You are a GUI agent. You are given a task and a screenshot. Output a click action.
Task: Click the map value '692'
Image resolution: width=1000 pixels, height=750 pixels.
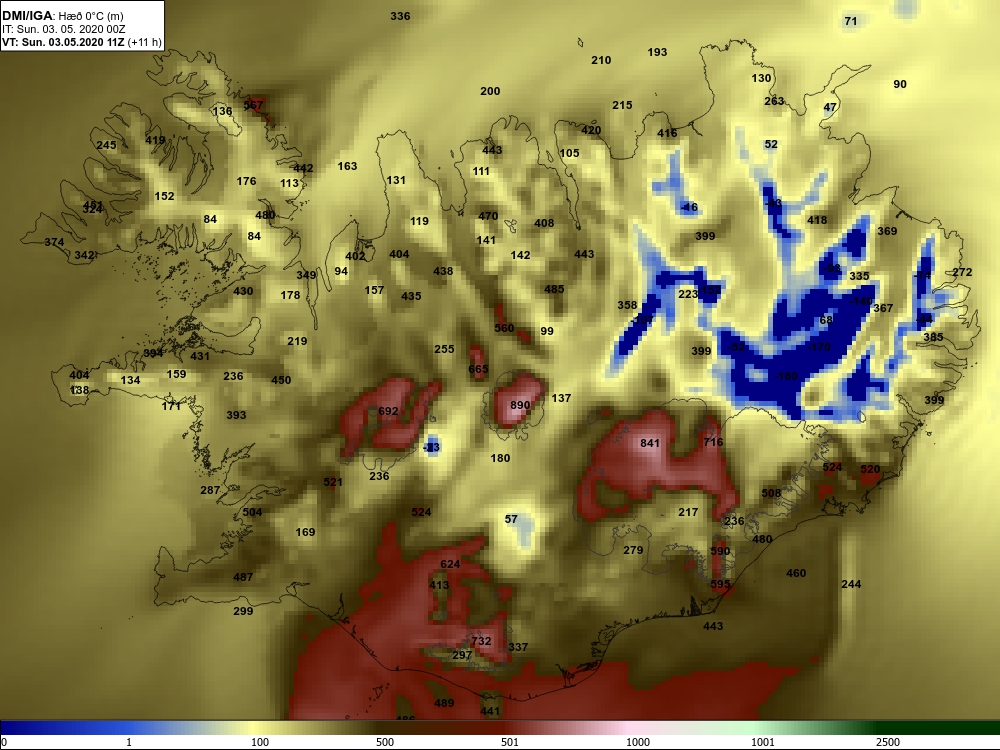tap(388, 411)
